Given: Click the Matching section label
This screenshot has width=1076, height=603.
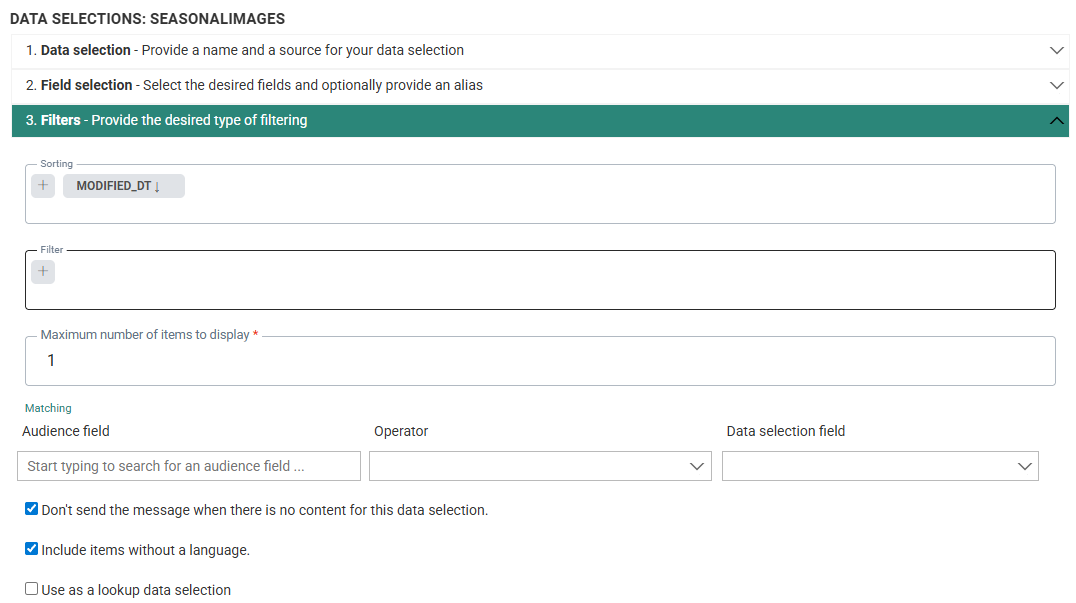Looking at the screenshot, I should (48, 408).
